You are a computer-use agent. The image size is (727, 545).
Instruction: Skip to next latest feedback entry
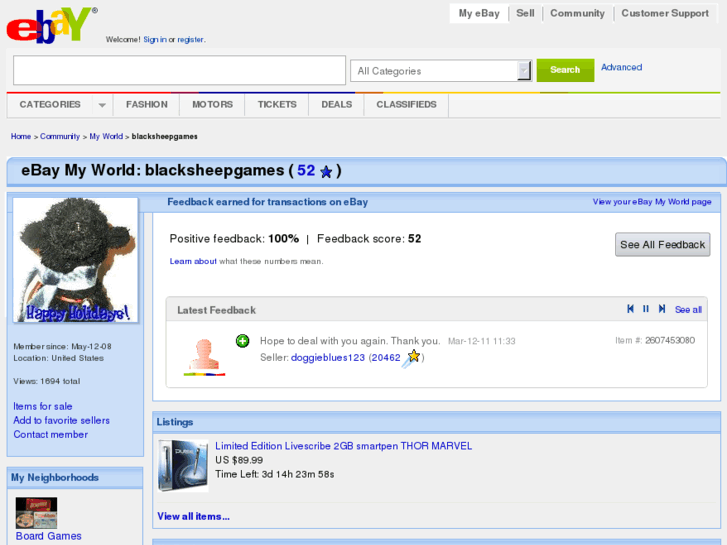coord(662,309)
